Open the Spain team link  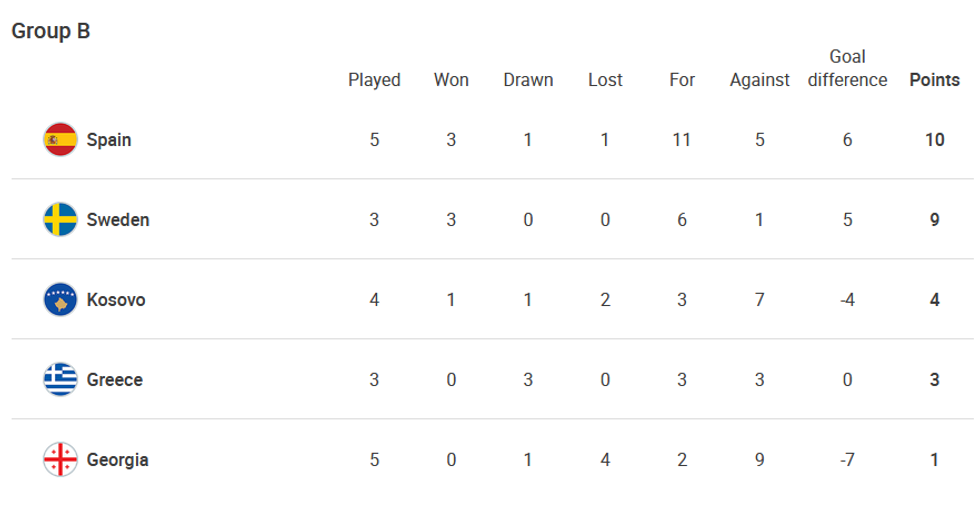(x=109, y=140)
